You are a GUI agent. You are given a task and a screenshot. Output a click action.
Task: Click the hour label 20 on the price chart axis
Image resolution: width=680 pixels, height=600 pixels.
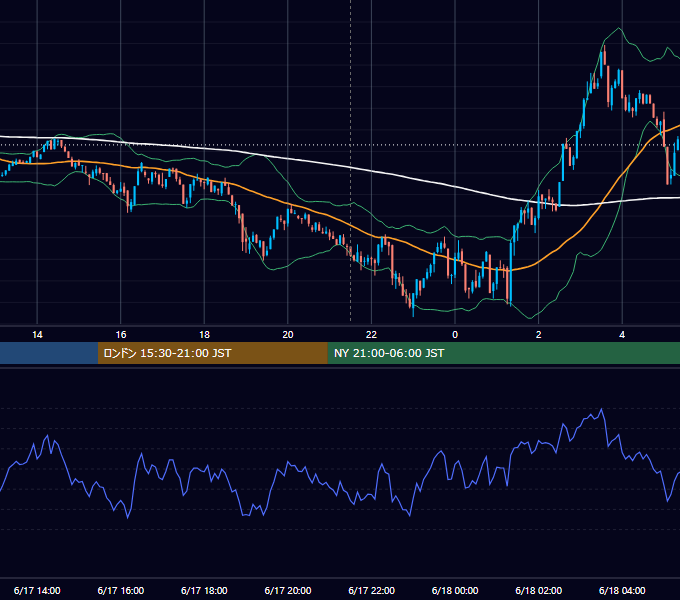288,335
